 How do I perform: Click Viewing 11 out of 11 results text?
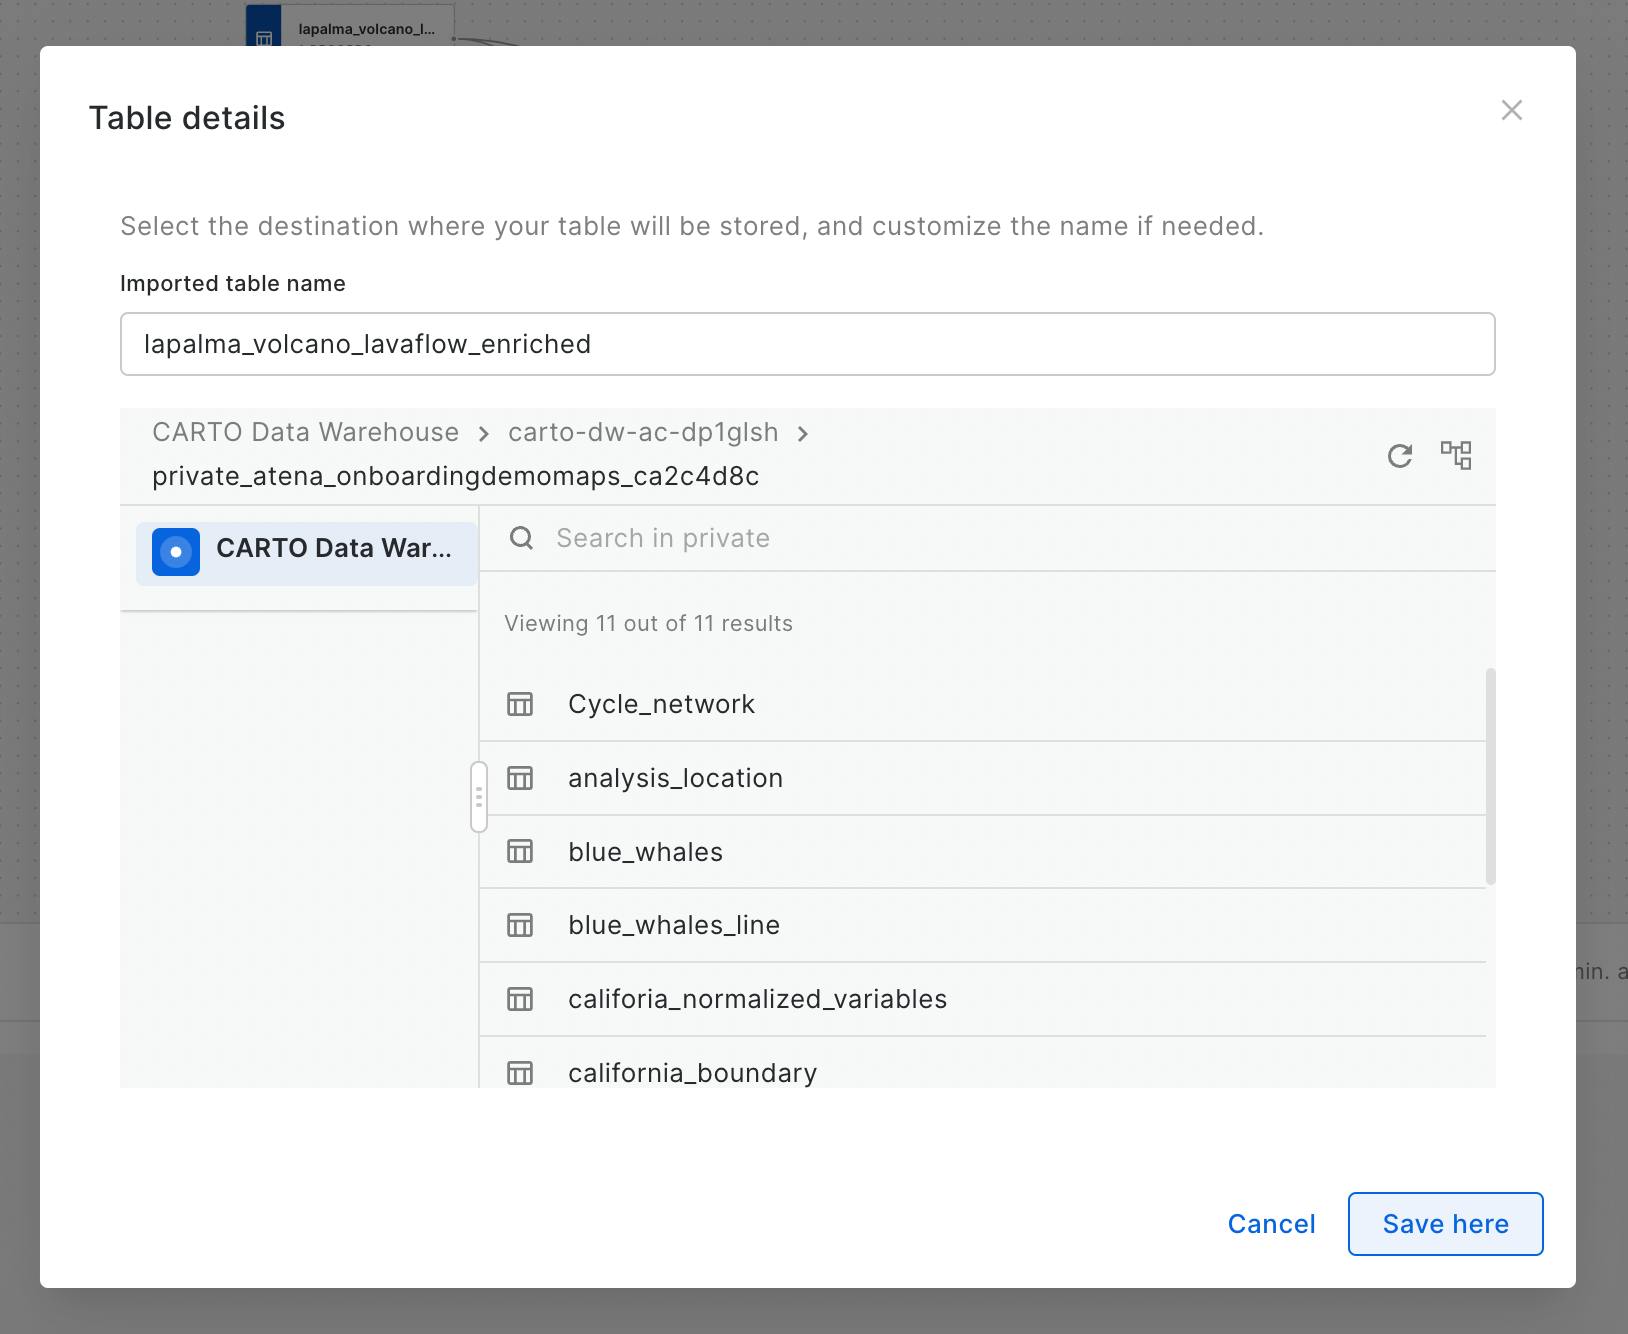[648, 623]
